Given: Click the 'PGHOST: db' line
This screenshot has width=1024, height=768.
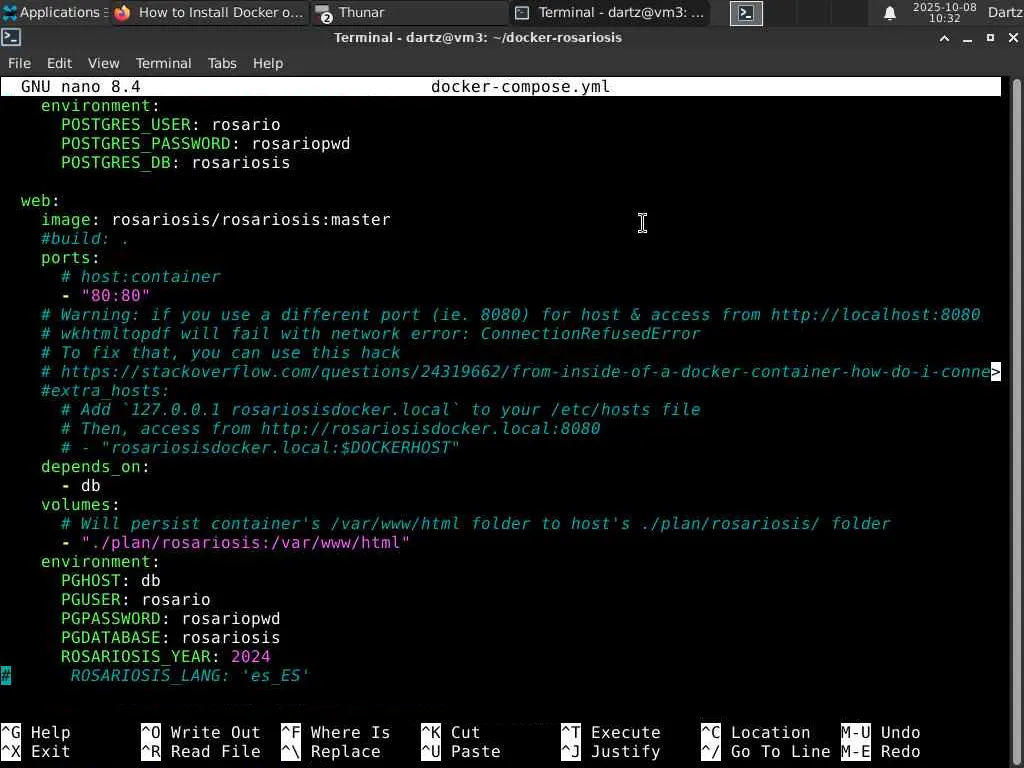Looking at the screenshot, I should (x=110, y=581).
